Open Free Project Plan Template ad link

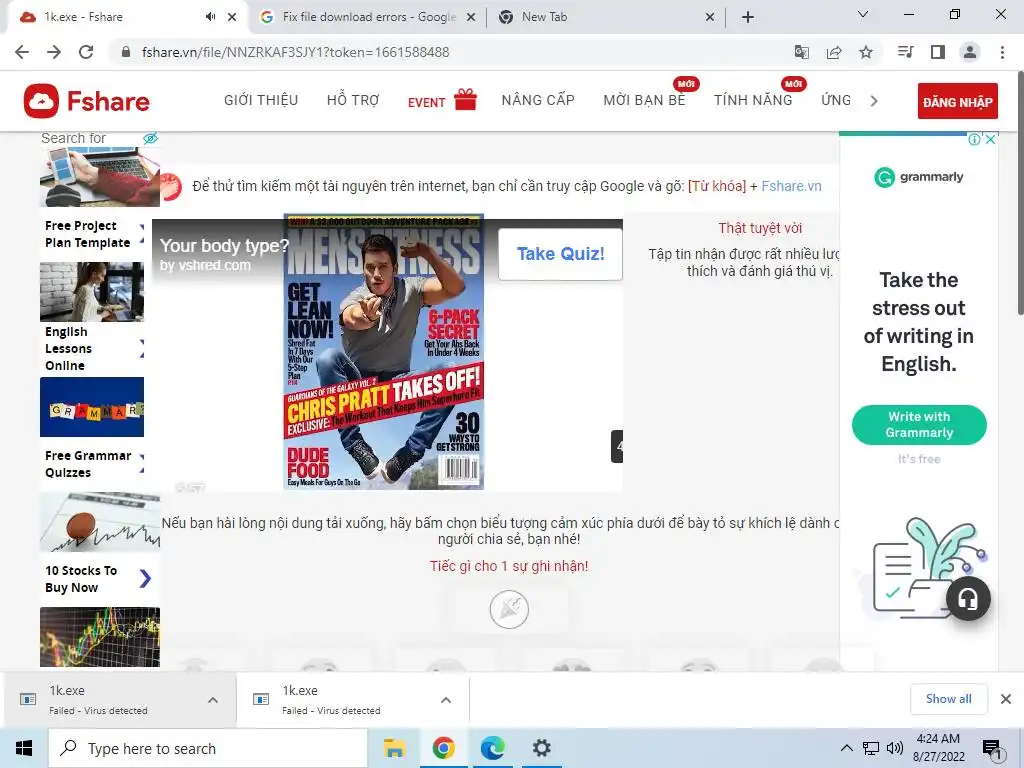(88, 234)
